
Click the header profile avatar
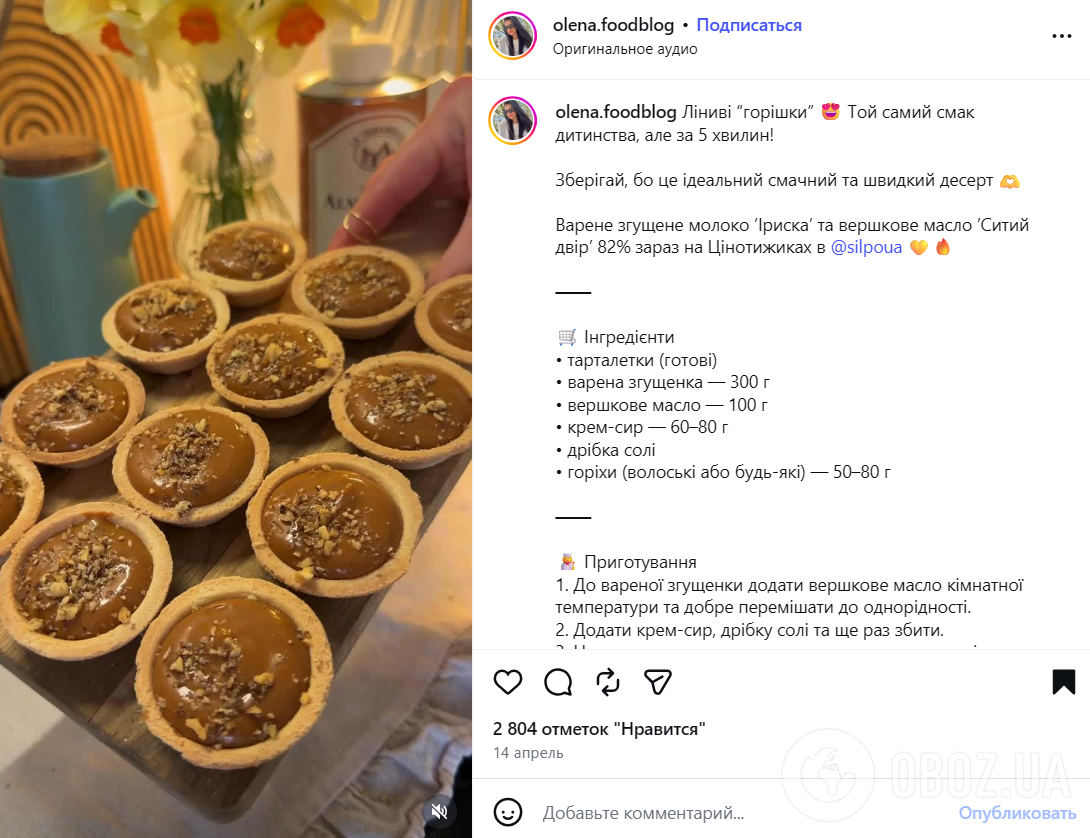pos(513,36)
